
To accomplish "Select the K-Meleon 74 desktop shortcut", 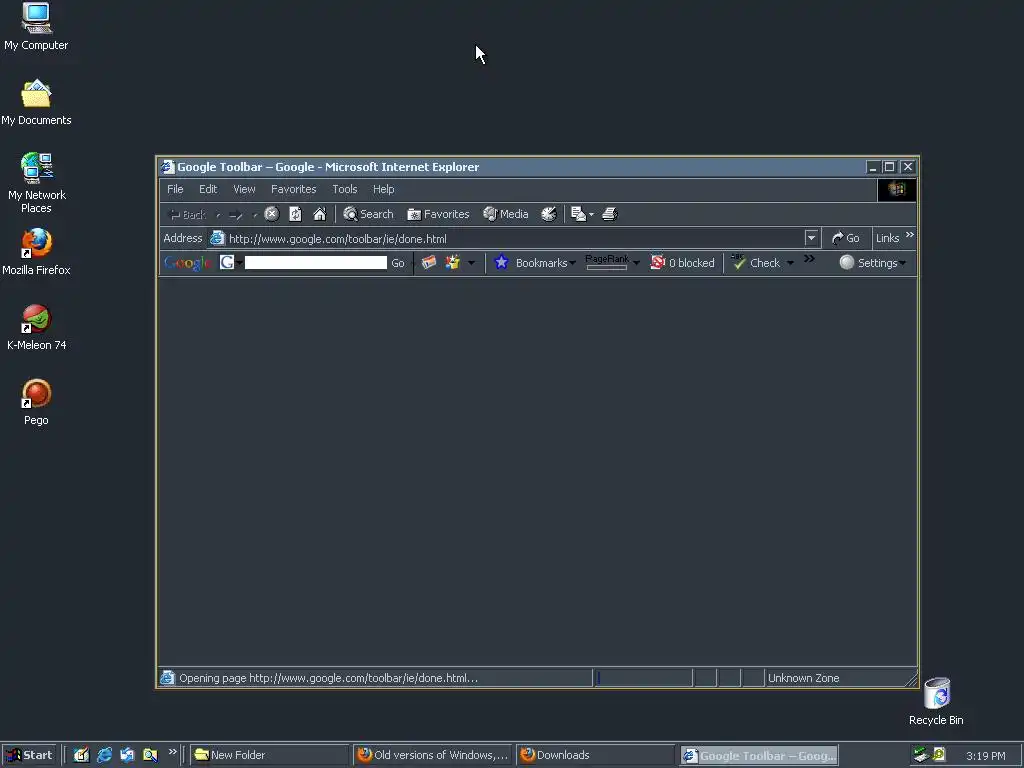I will pyautogui.click(x=37, y=328).
